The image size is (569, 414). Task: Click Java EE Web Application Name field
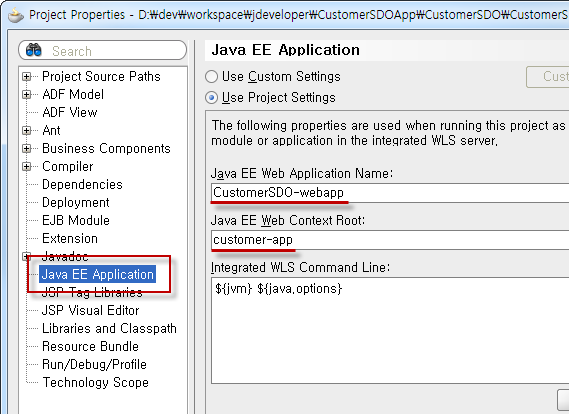pos(390,193)
